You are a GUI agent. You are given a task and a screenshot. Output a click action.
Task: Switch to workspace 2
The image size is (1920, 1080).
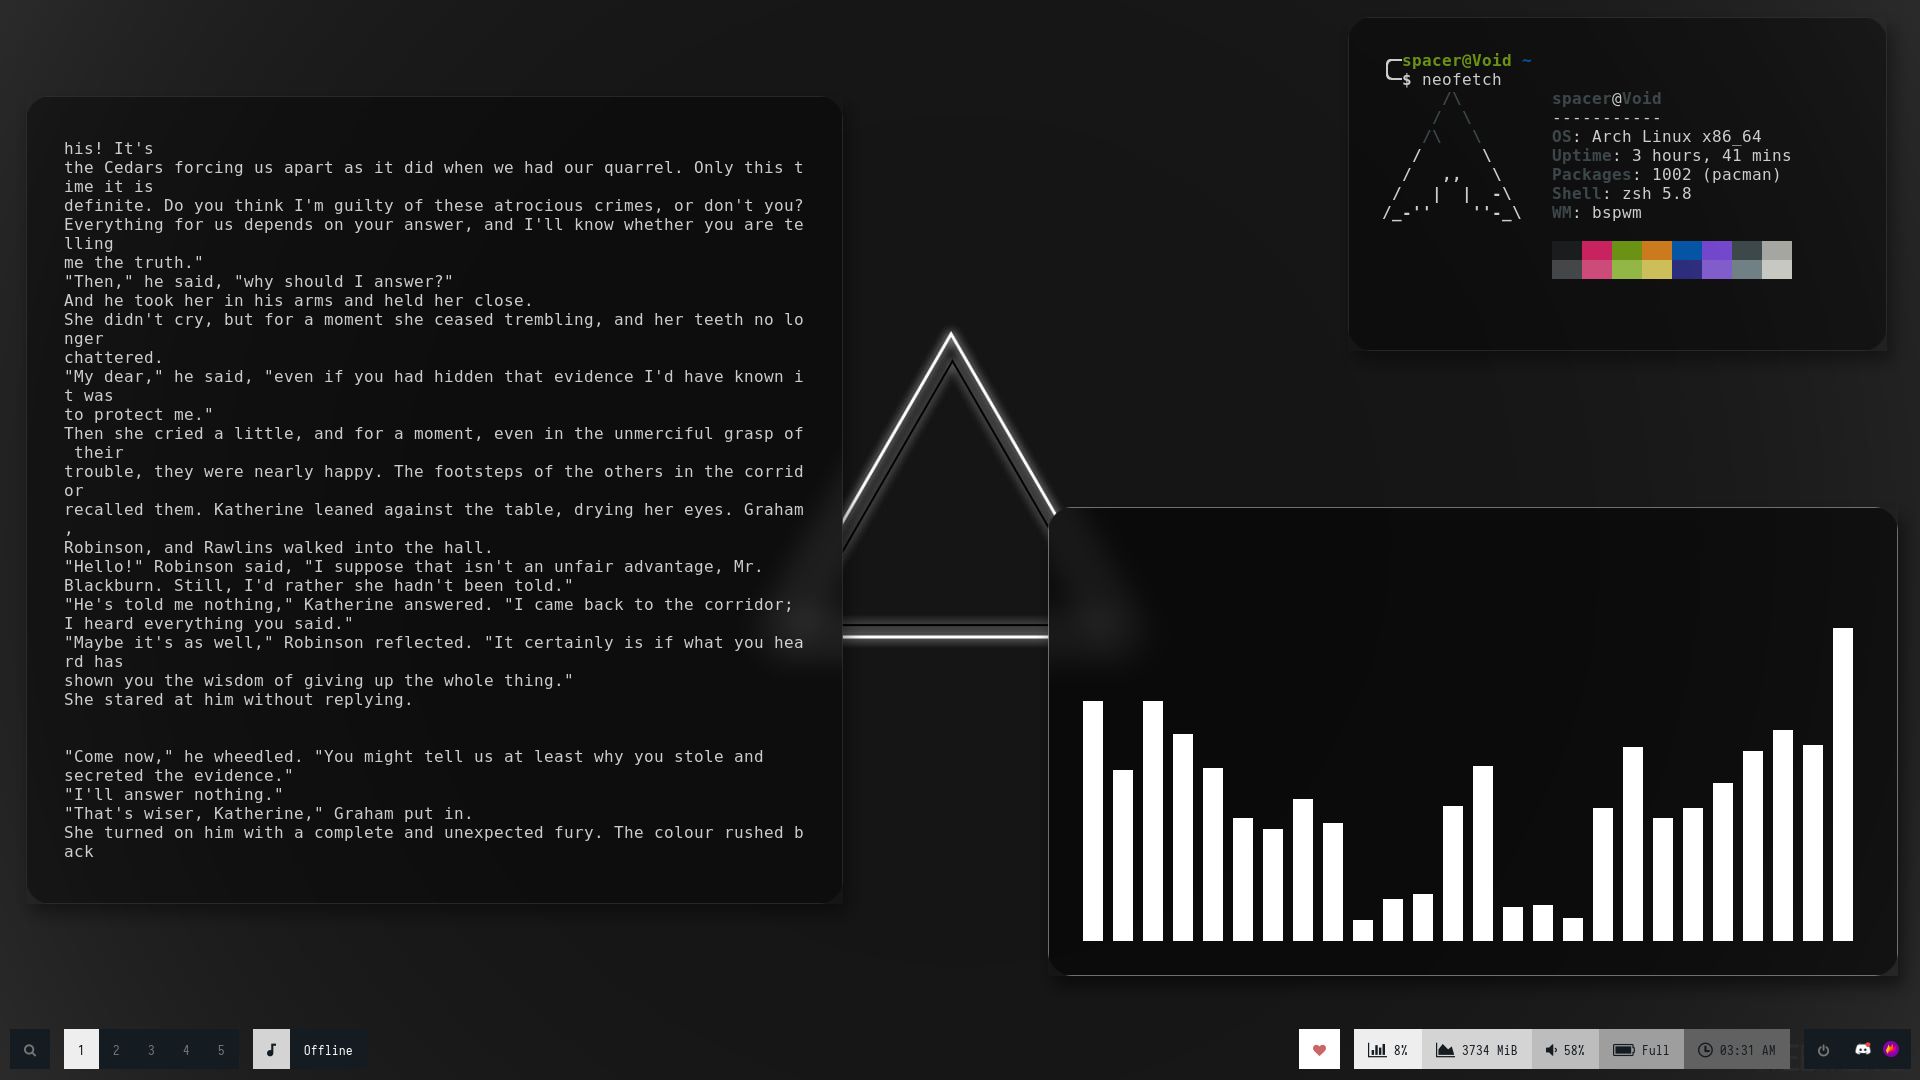(116, 1050)
